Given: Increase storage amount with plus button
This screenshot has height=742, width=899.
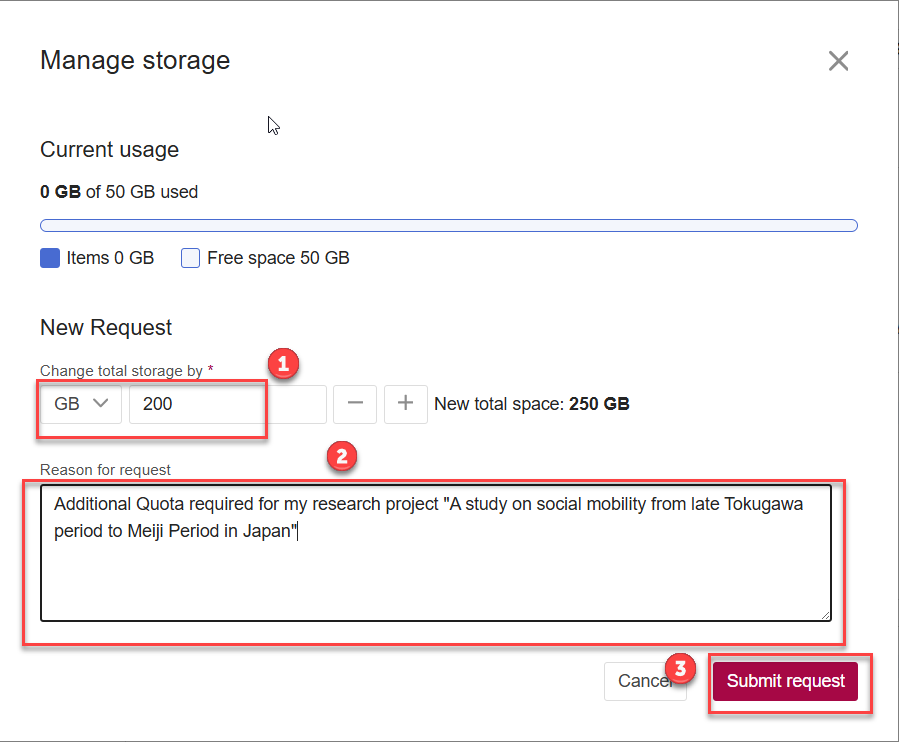Looking at the screenshot, I should [x=405, y=404].
